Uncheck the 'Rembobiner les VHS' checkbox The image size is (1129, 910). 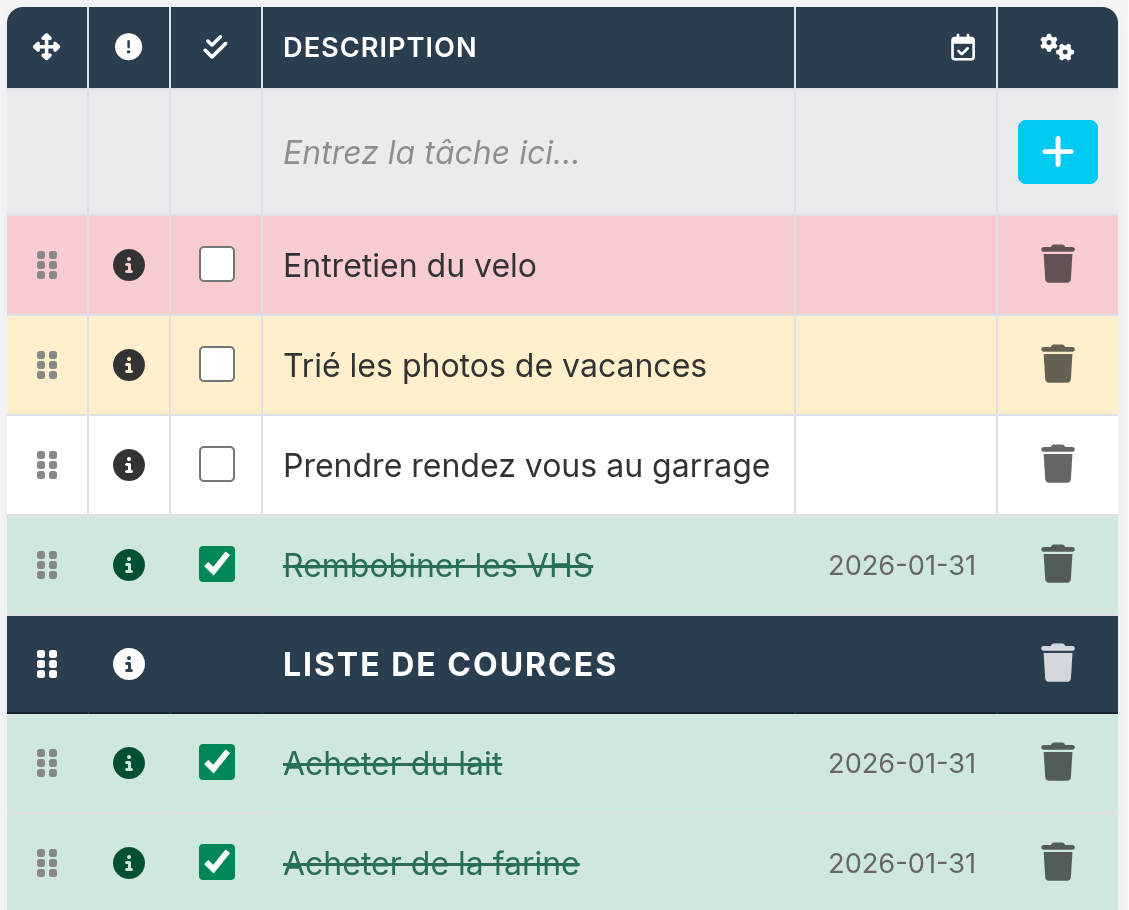coord(217,565)
